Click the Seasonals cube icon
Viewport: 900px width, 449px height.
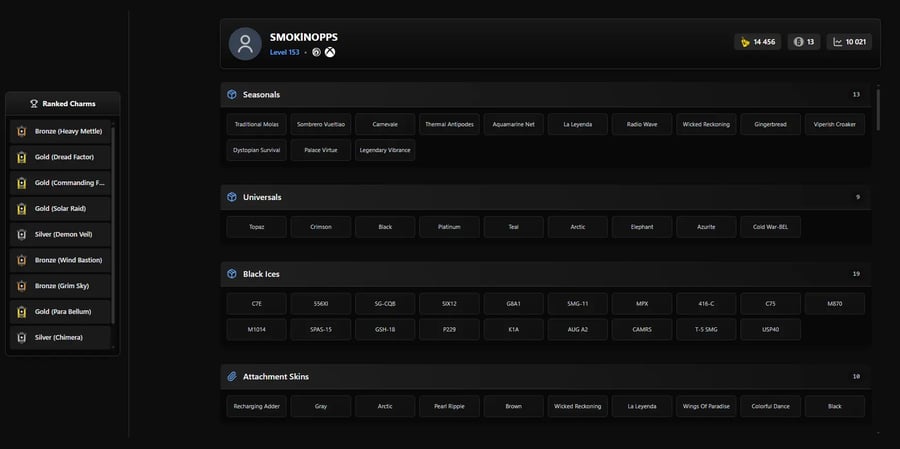click(x=232, y=95)
